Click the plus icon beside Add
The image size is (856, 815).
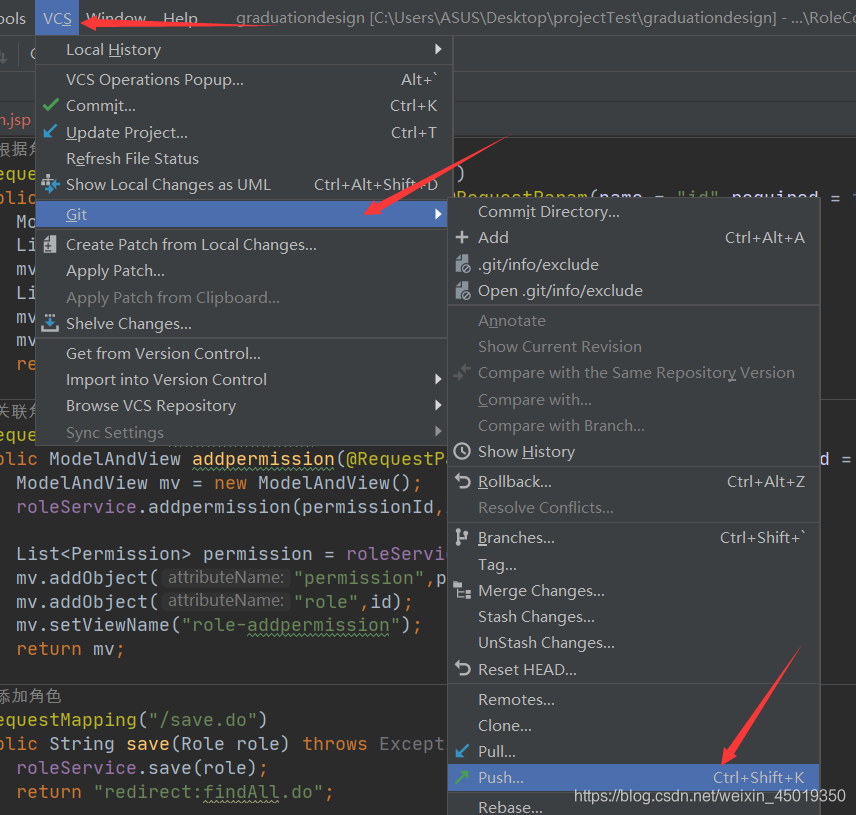point(462,237)
